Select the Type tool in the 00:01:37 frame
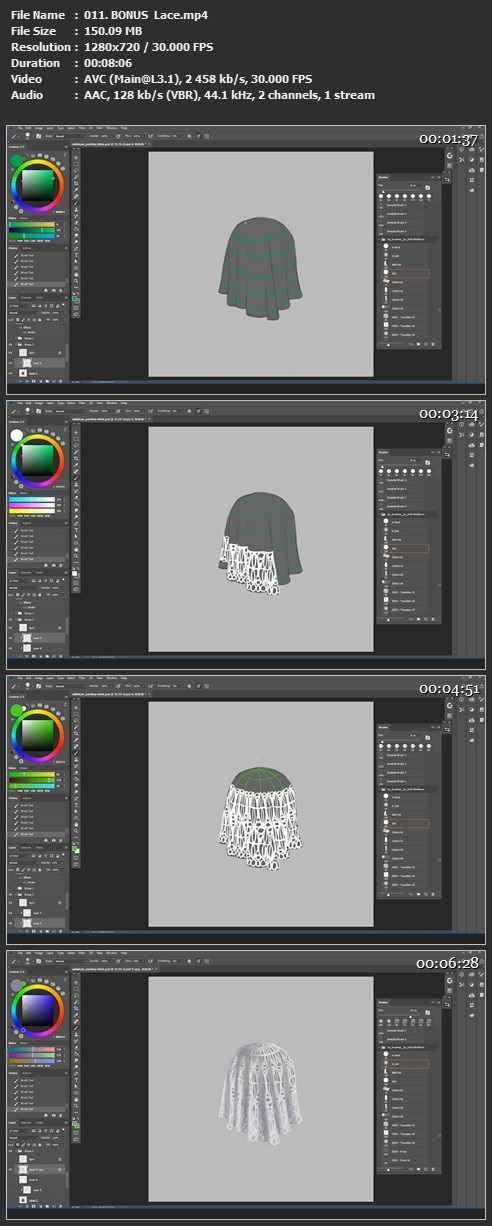This screenshot has width=492, height=1226. [x=76, y=255]
